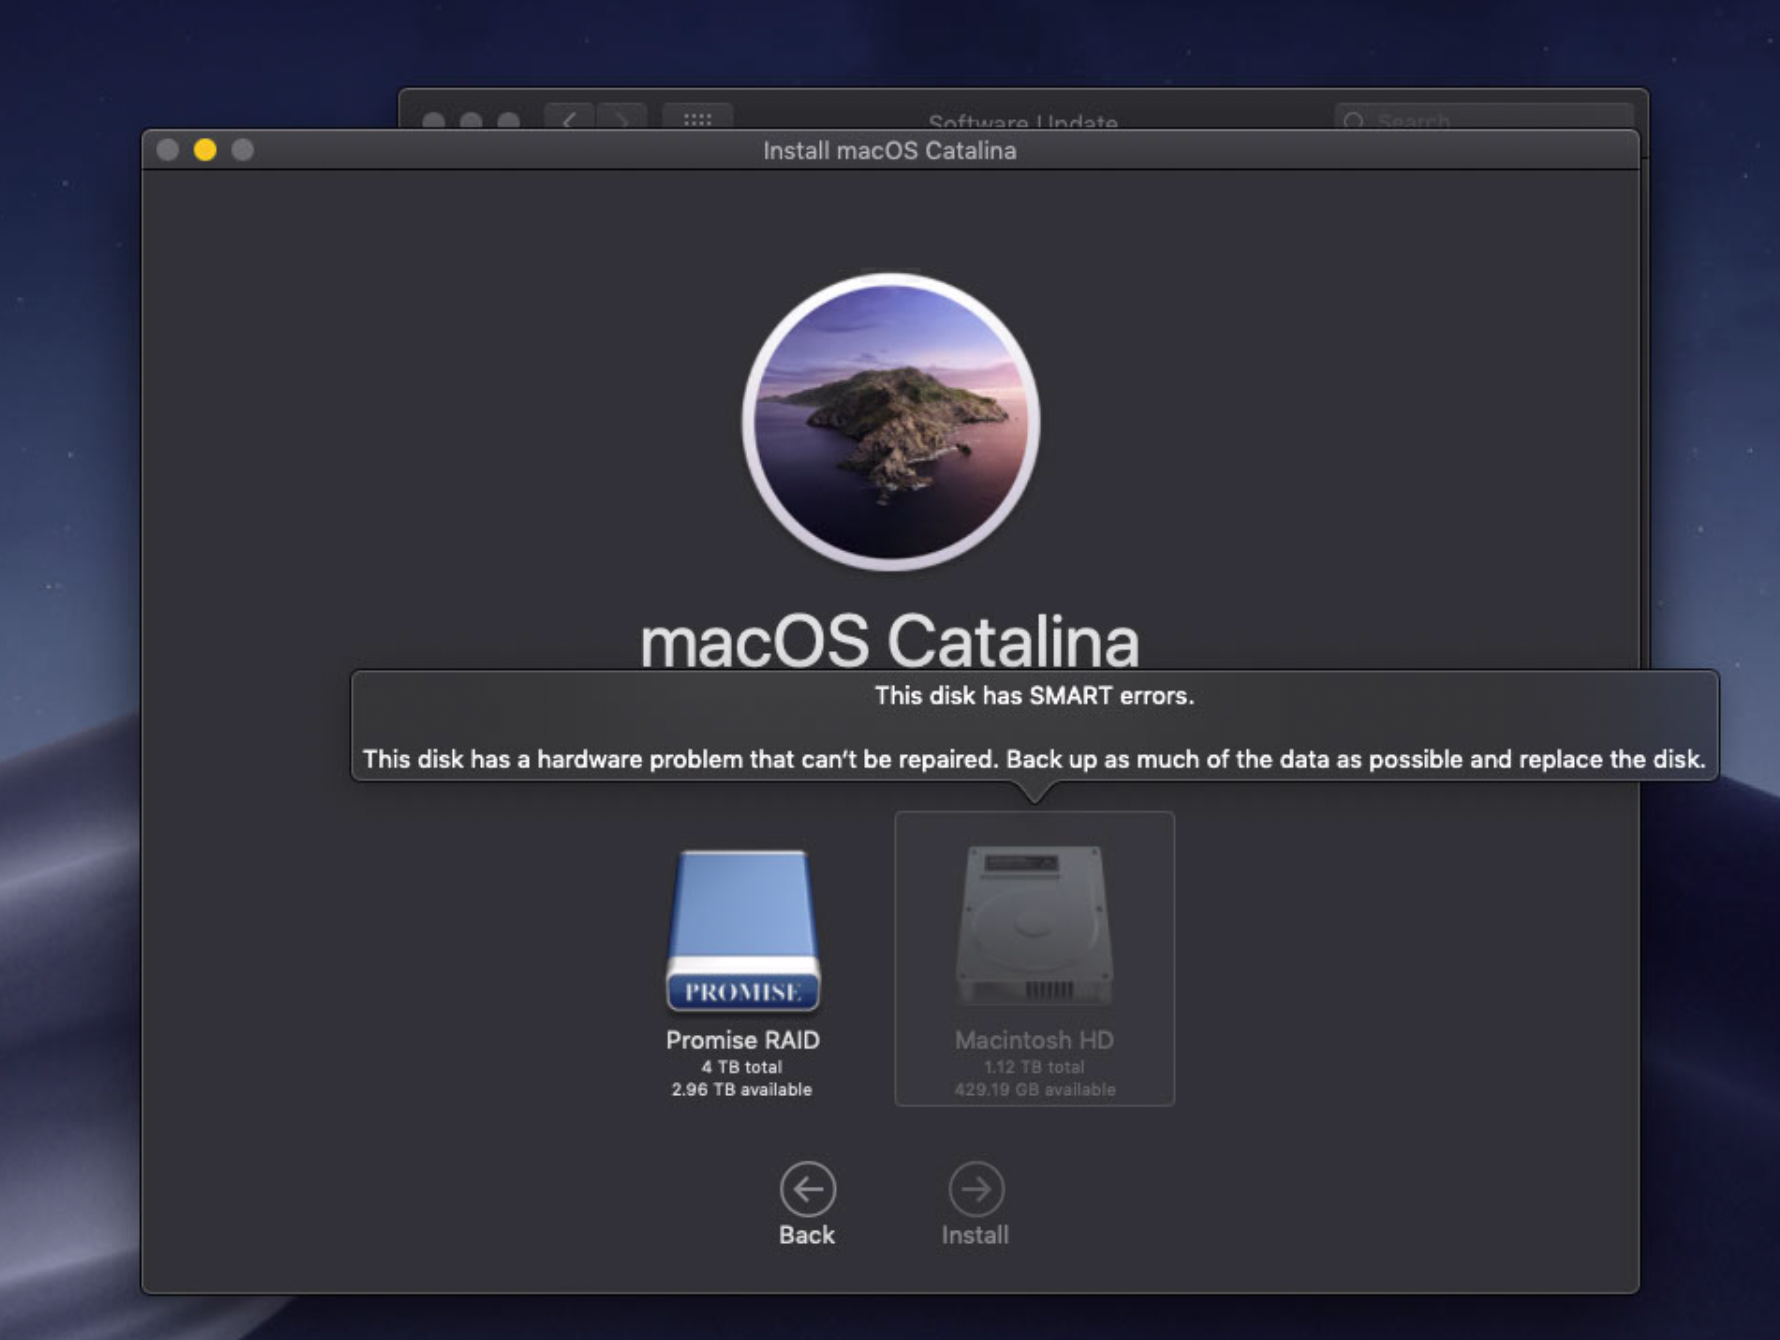Click the hardware problem warning message text
Screen dimensions: 1780x1340
[1034, 759]
